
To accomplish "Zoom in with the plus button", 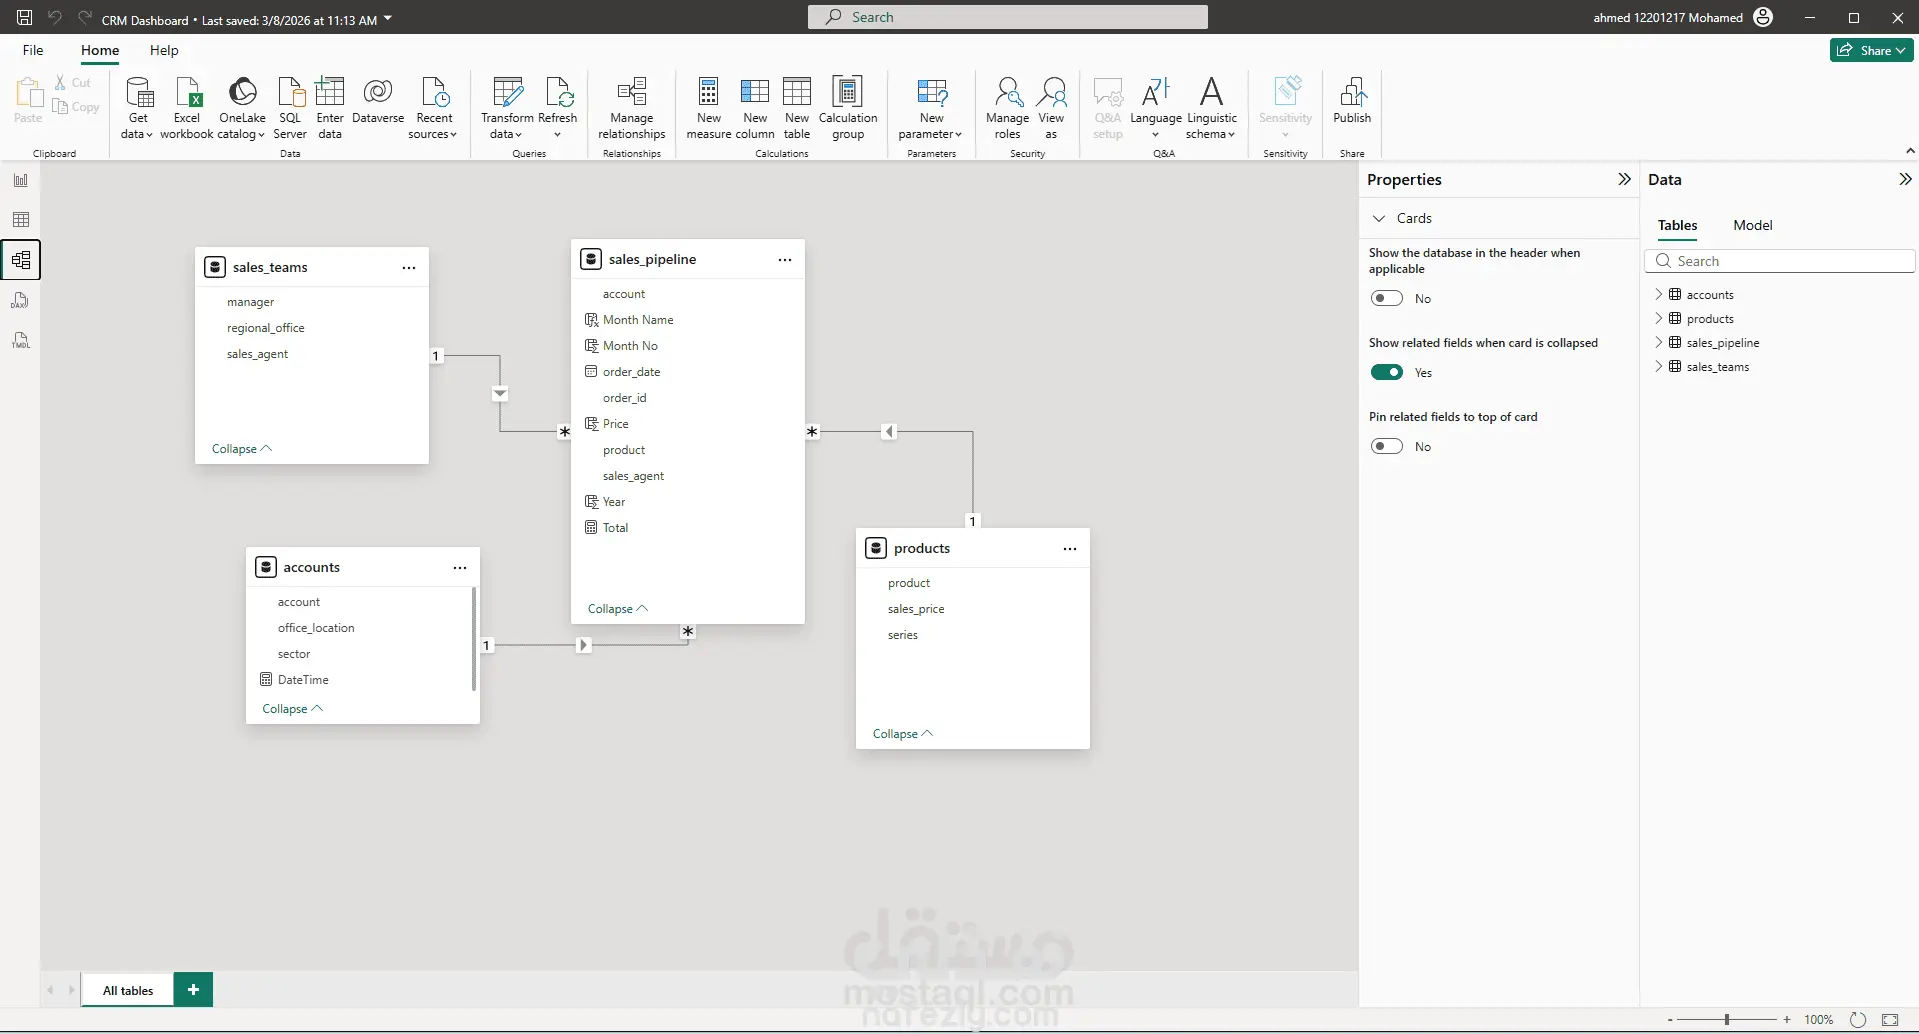I will click(1787, 1020).
